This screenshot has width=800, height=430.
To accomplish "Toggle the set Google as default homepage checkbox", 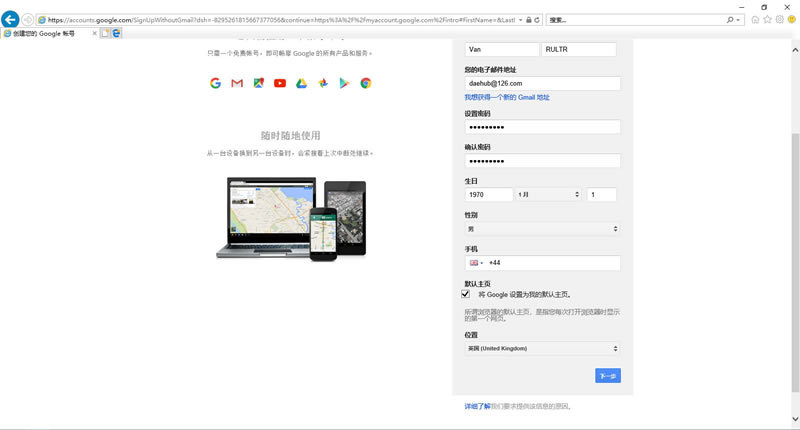I will point(465,294).
